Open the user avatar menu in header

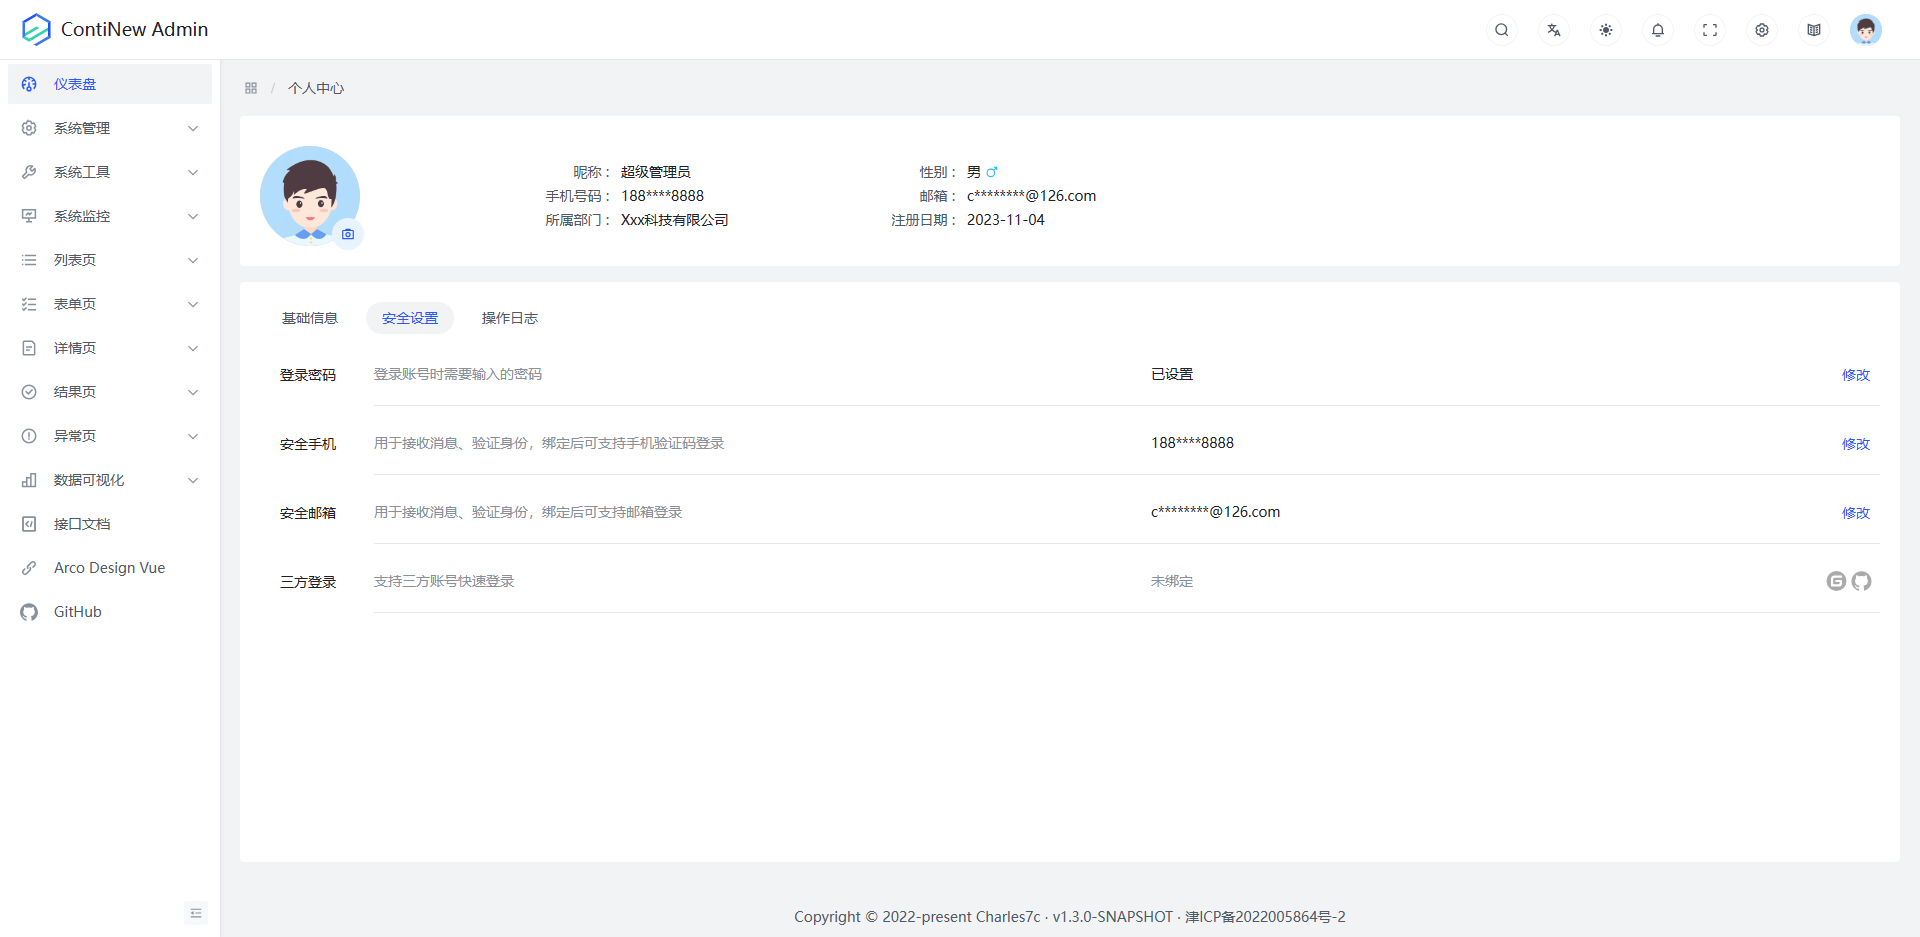(x=1865, y=30)
